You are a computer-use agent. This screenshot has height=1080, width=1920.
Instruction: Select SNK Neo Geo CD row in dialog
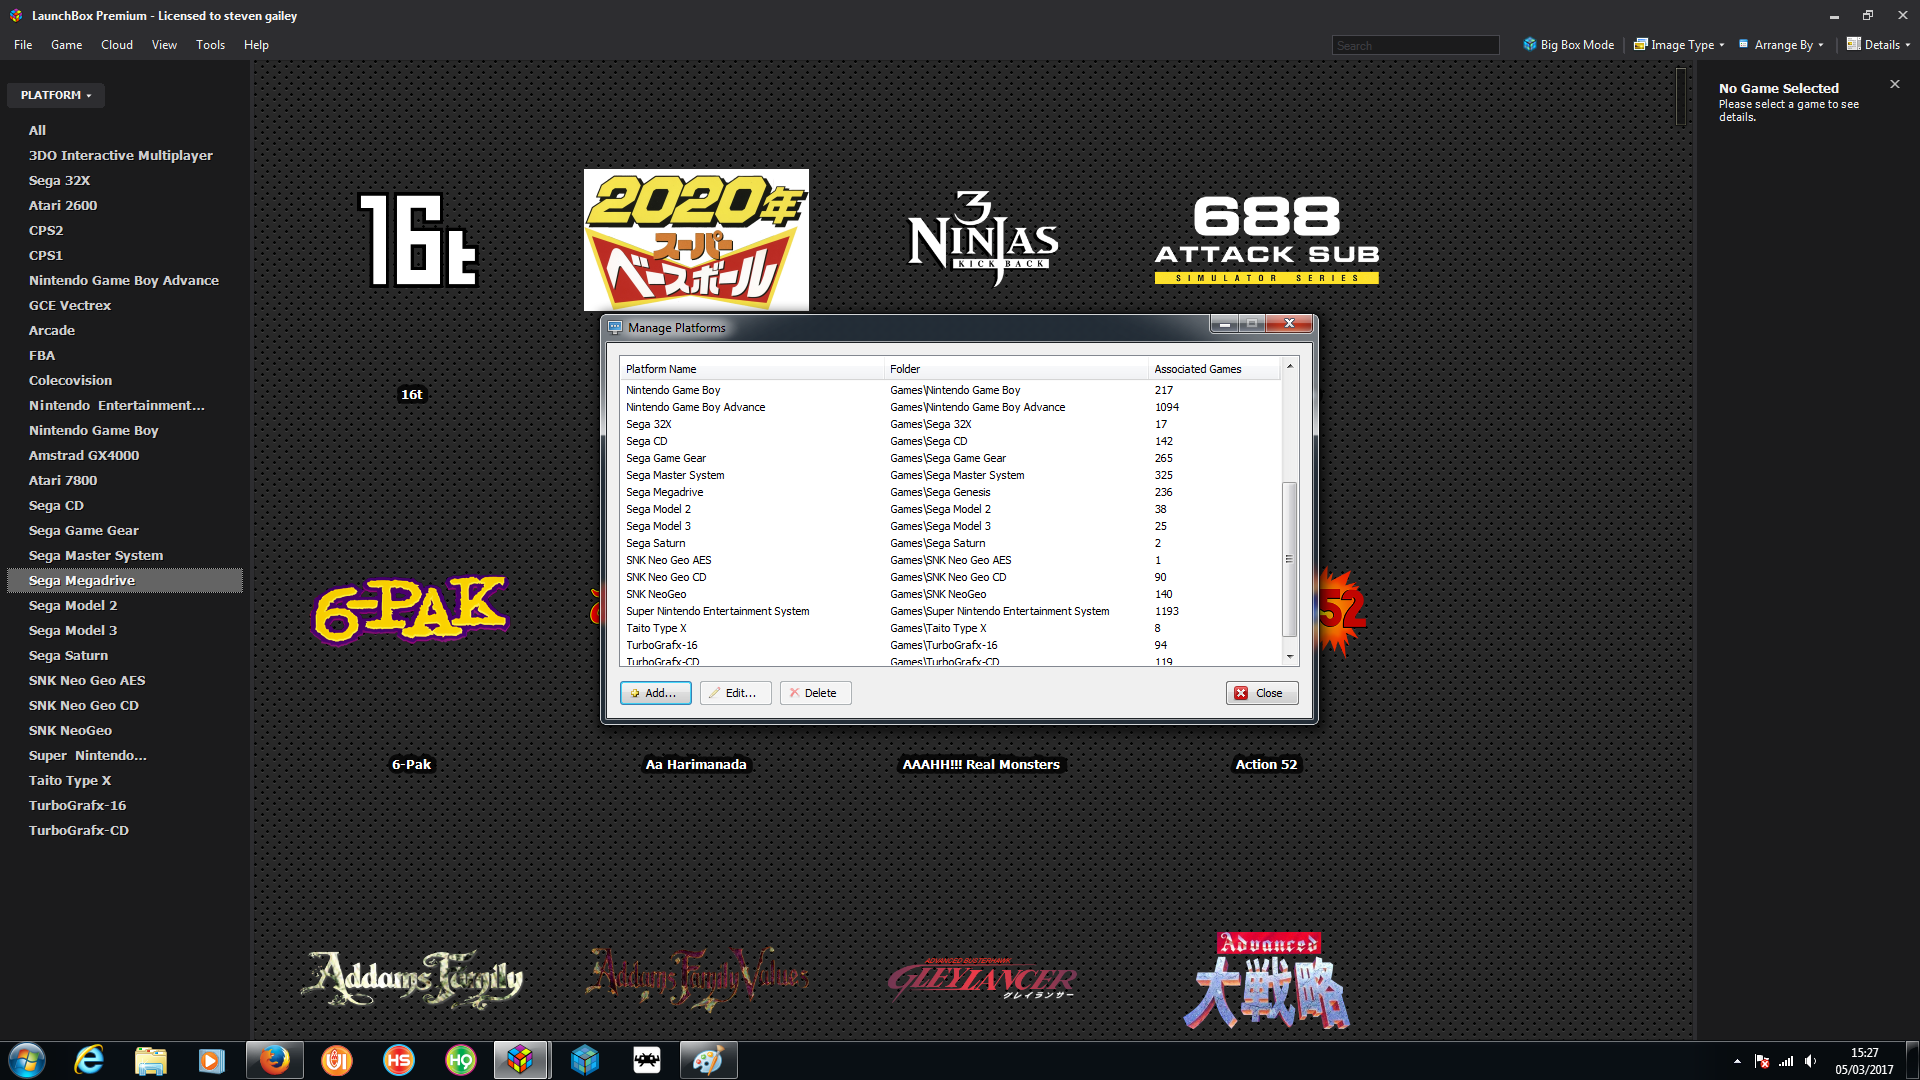[950, 577]
